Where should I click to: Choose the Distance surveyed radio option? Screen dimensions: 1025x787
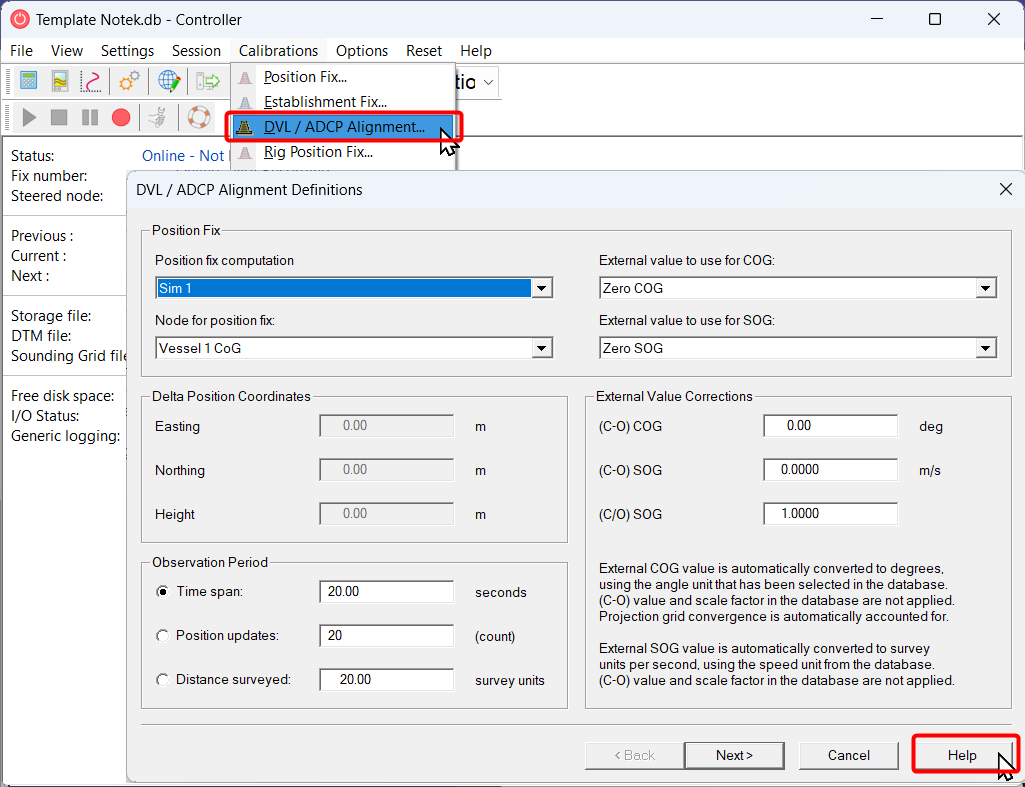coord(163,680)
